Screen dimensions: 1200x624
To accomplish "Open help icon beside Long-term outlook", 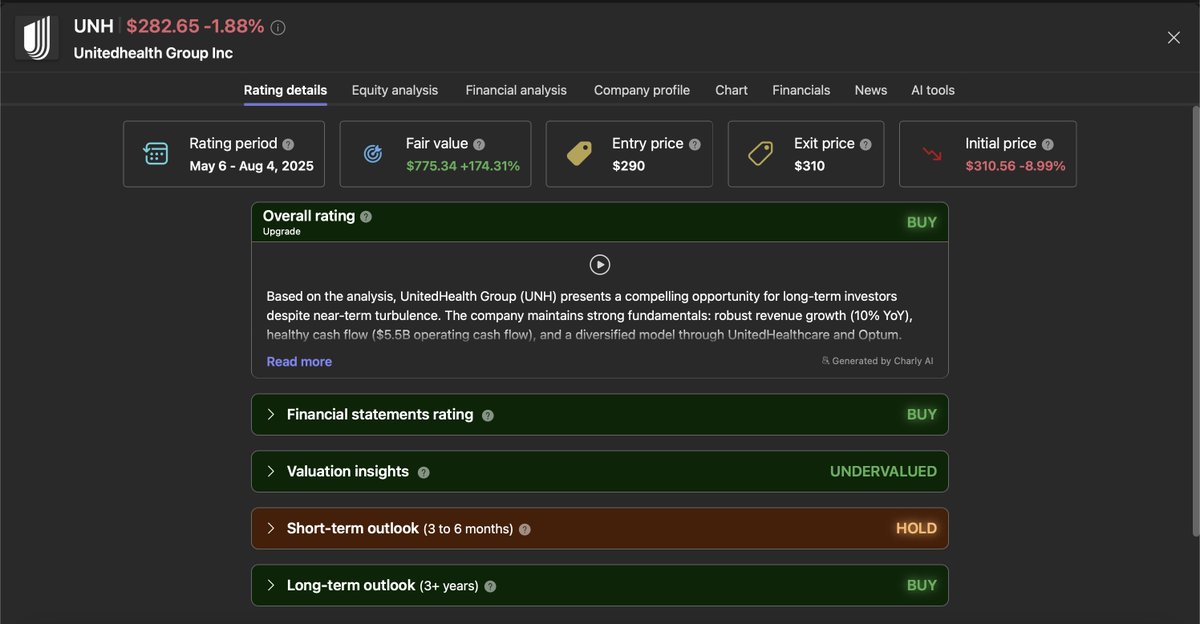I will point(490,586).
